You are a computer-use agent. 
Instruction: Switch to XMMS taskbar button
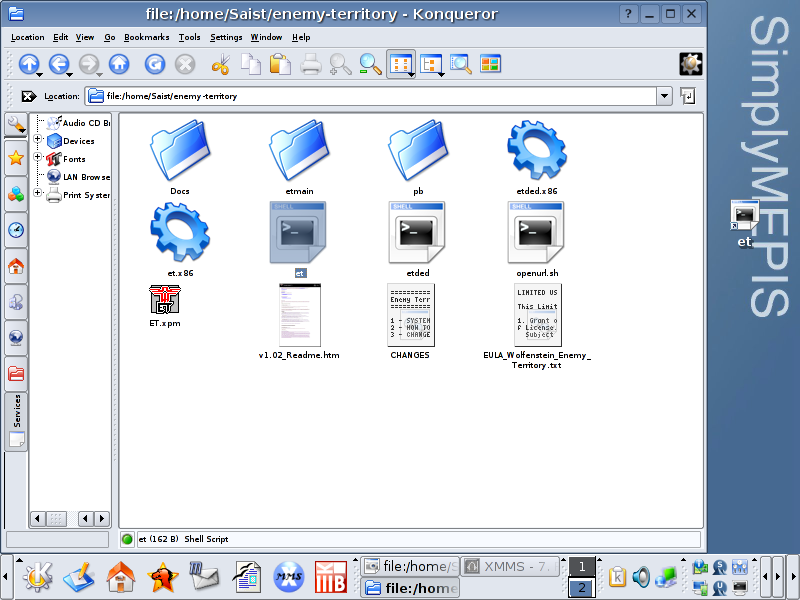(x=511, y=567)
